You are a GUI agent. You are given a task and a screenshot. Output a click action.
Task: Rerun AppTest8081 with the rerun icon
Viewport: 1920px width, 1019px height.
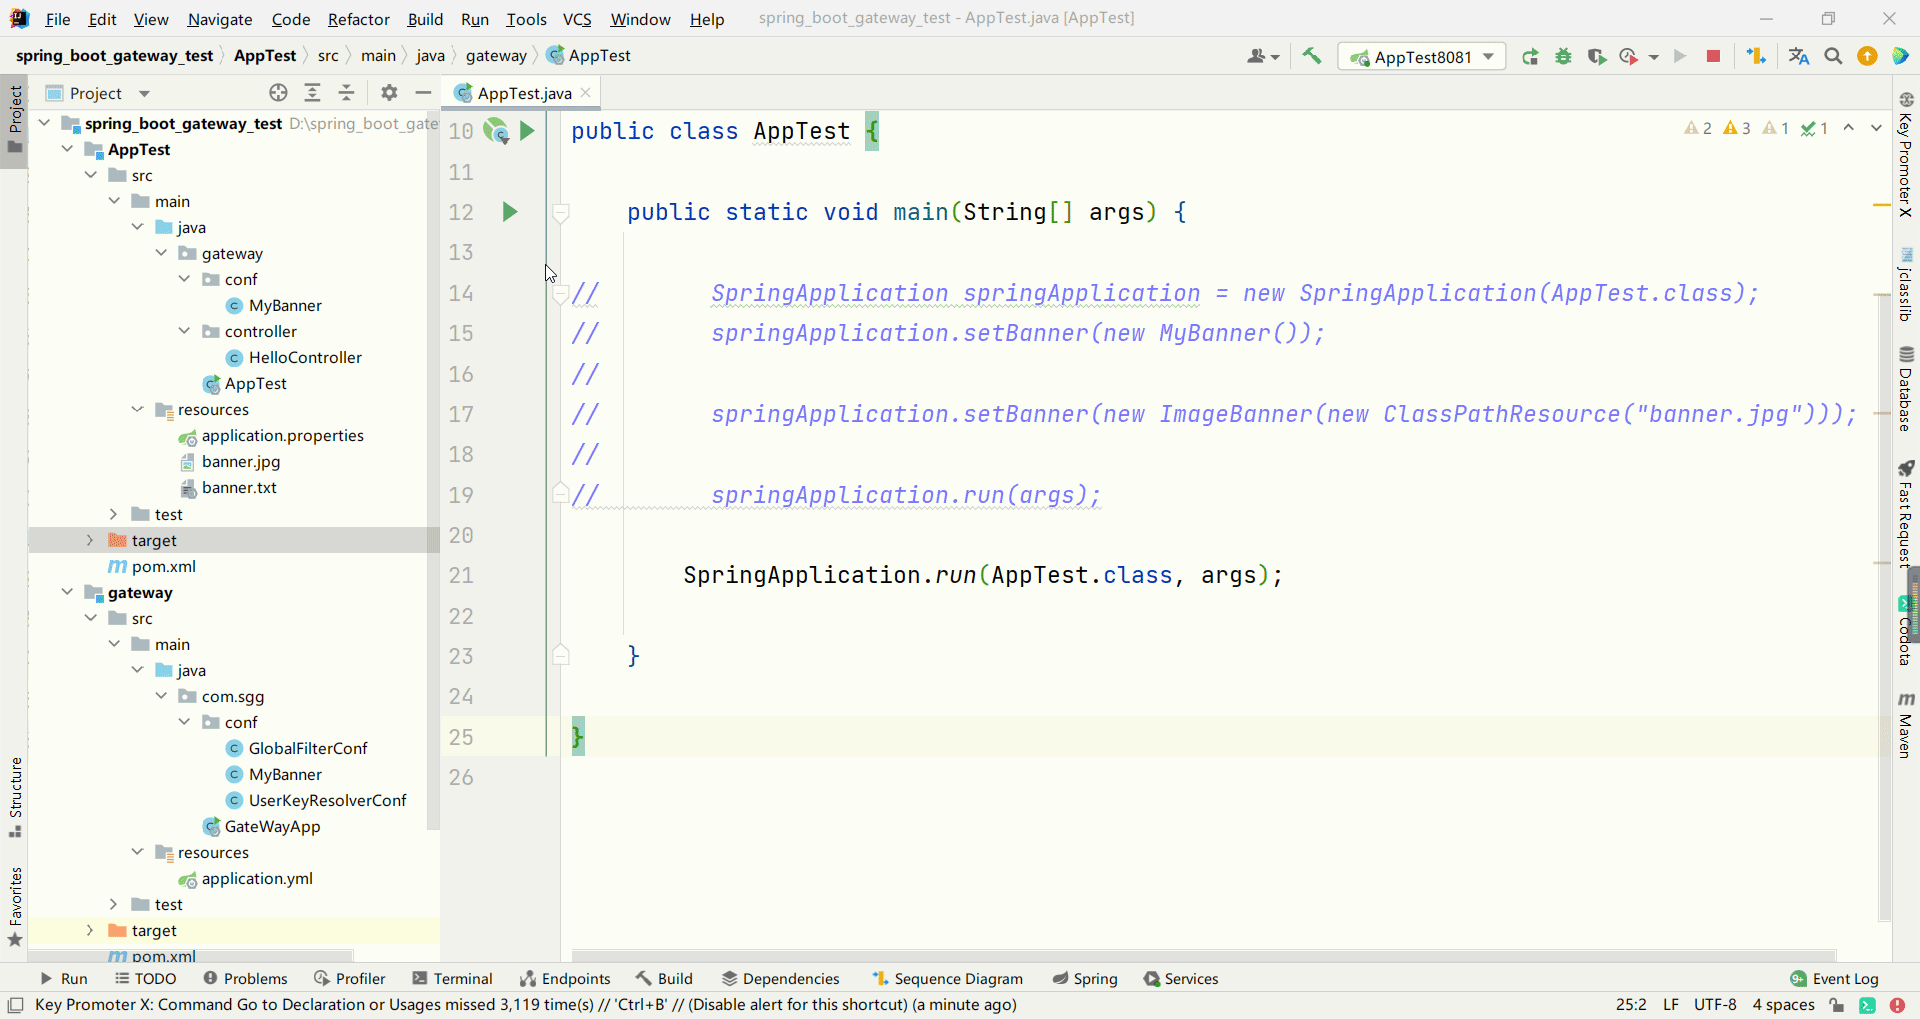(x=1530, y=57)
